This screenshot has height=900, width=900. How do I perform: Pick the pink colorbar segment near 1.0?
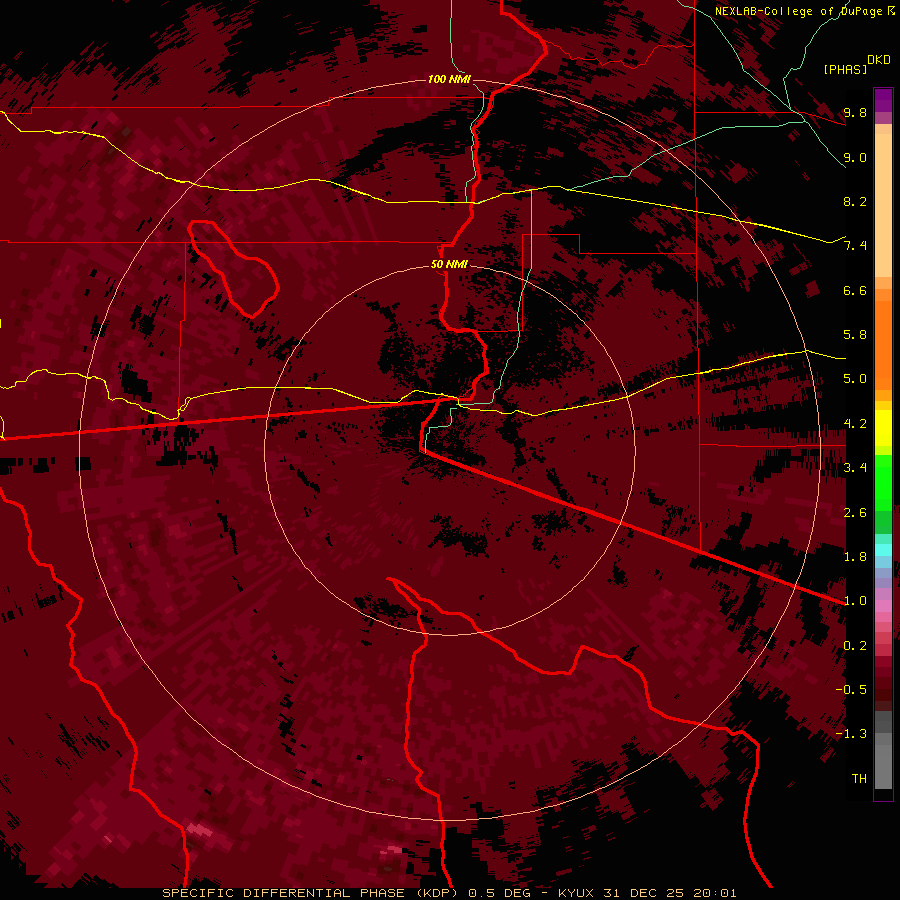coord(883,606)
